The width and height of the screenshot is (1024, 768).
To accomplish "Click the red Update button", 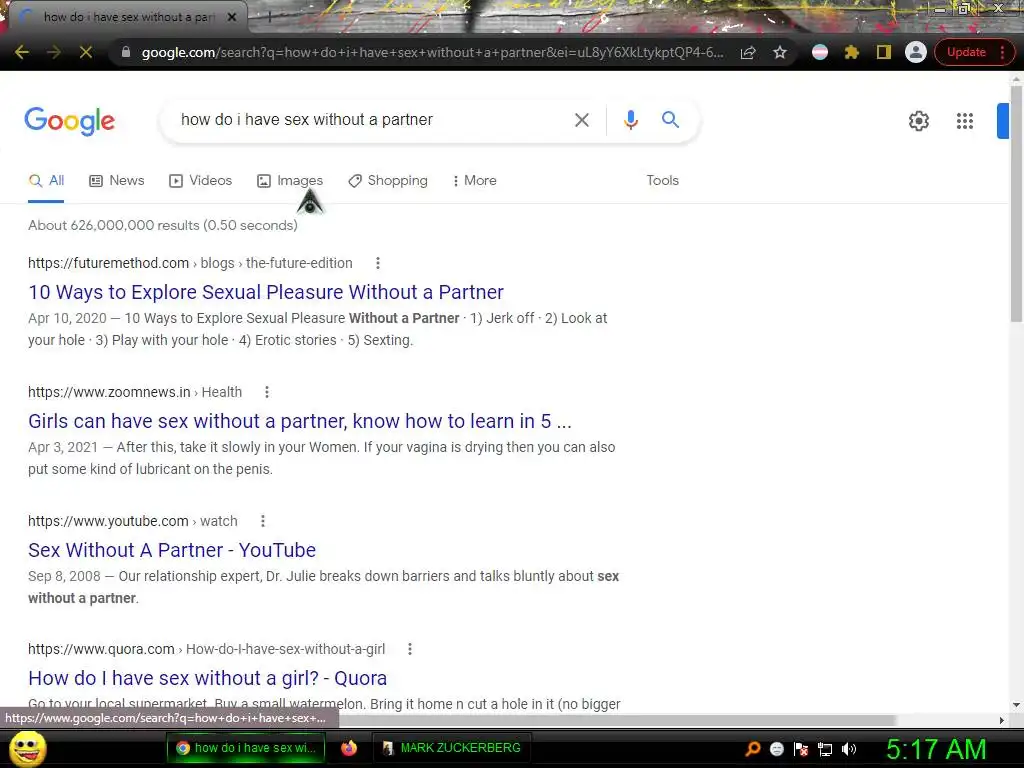I will click(966, 52).
